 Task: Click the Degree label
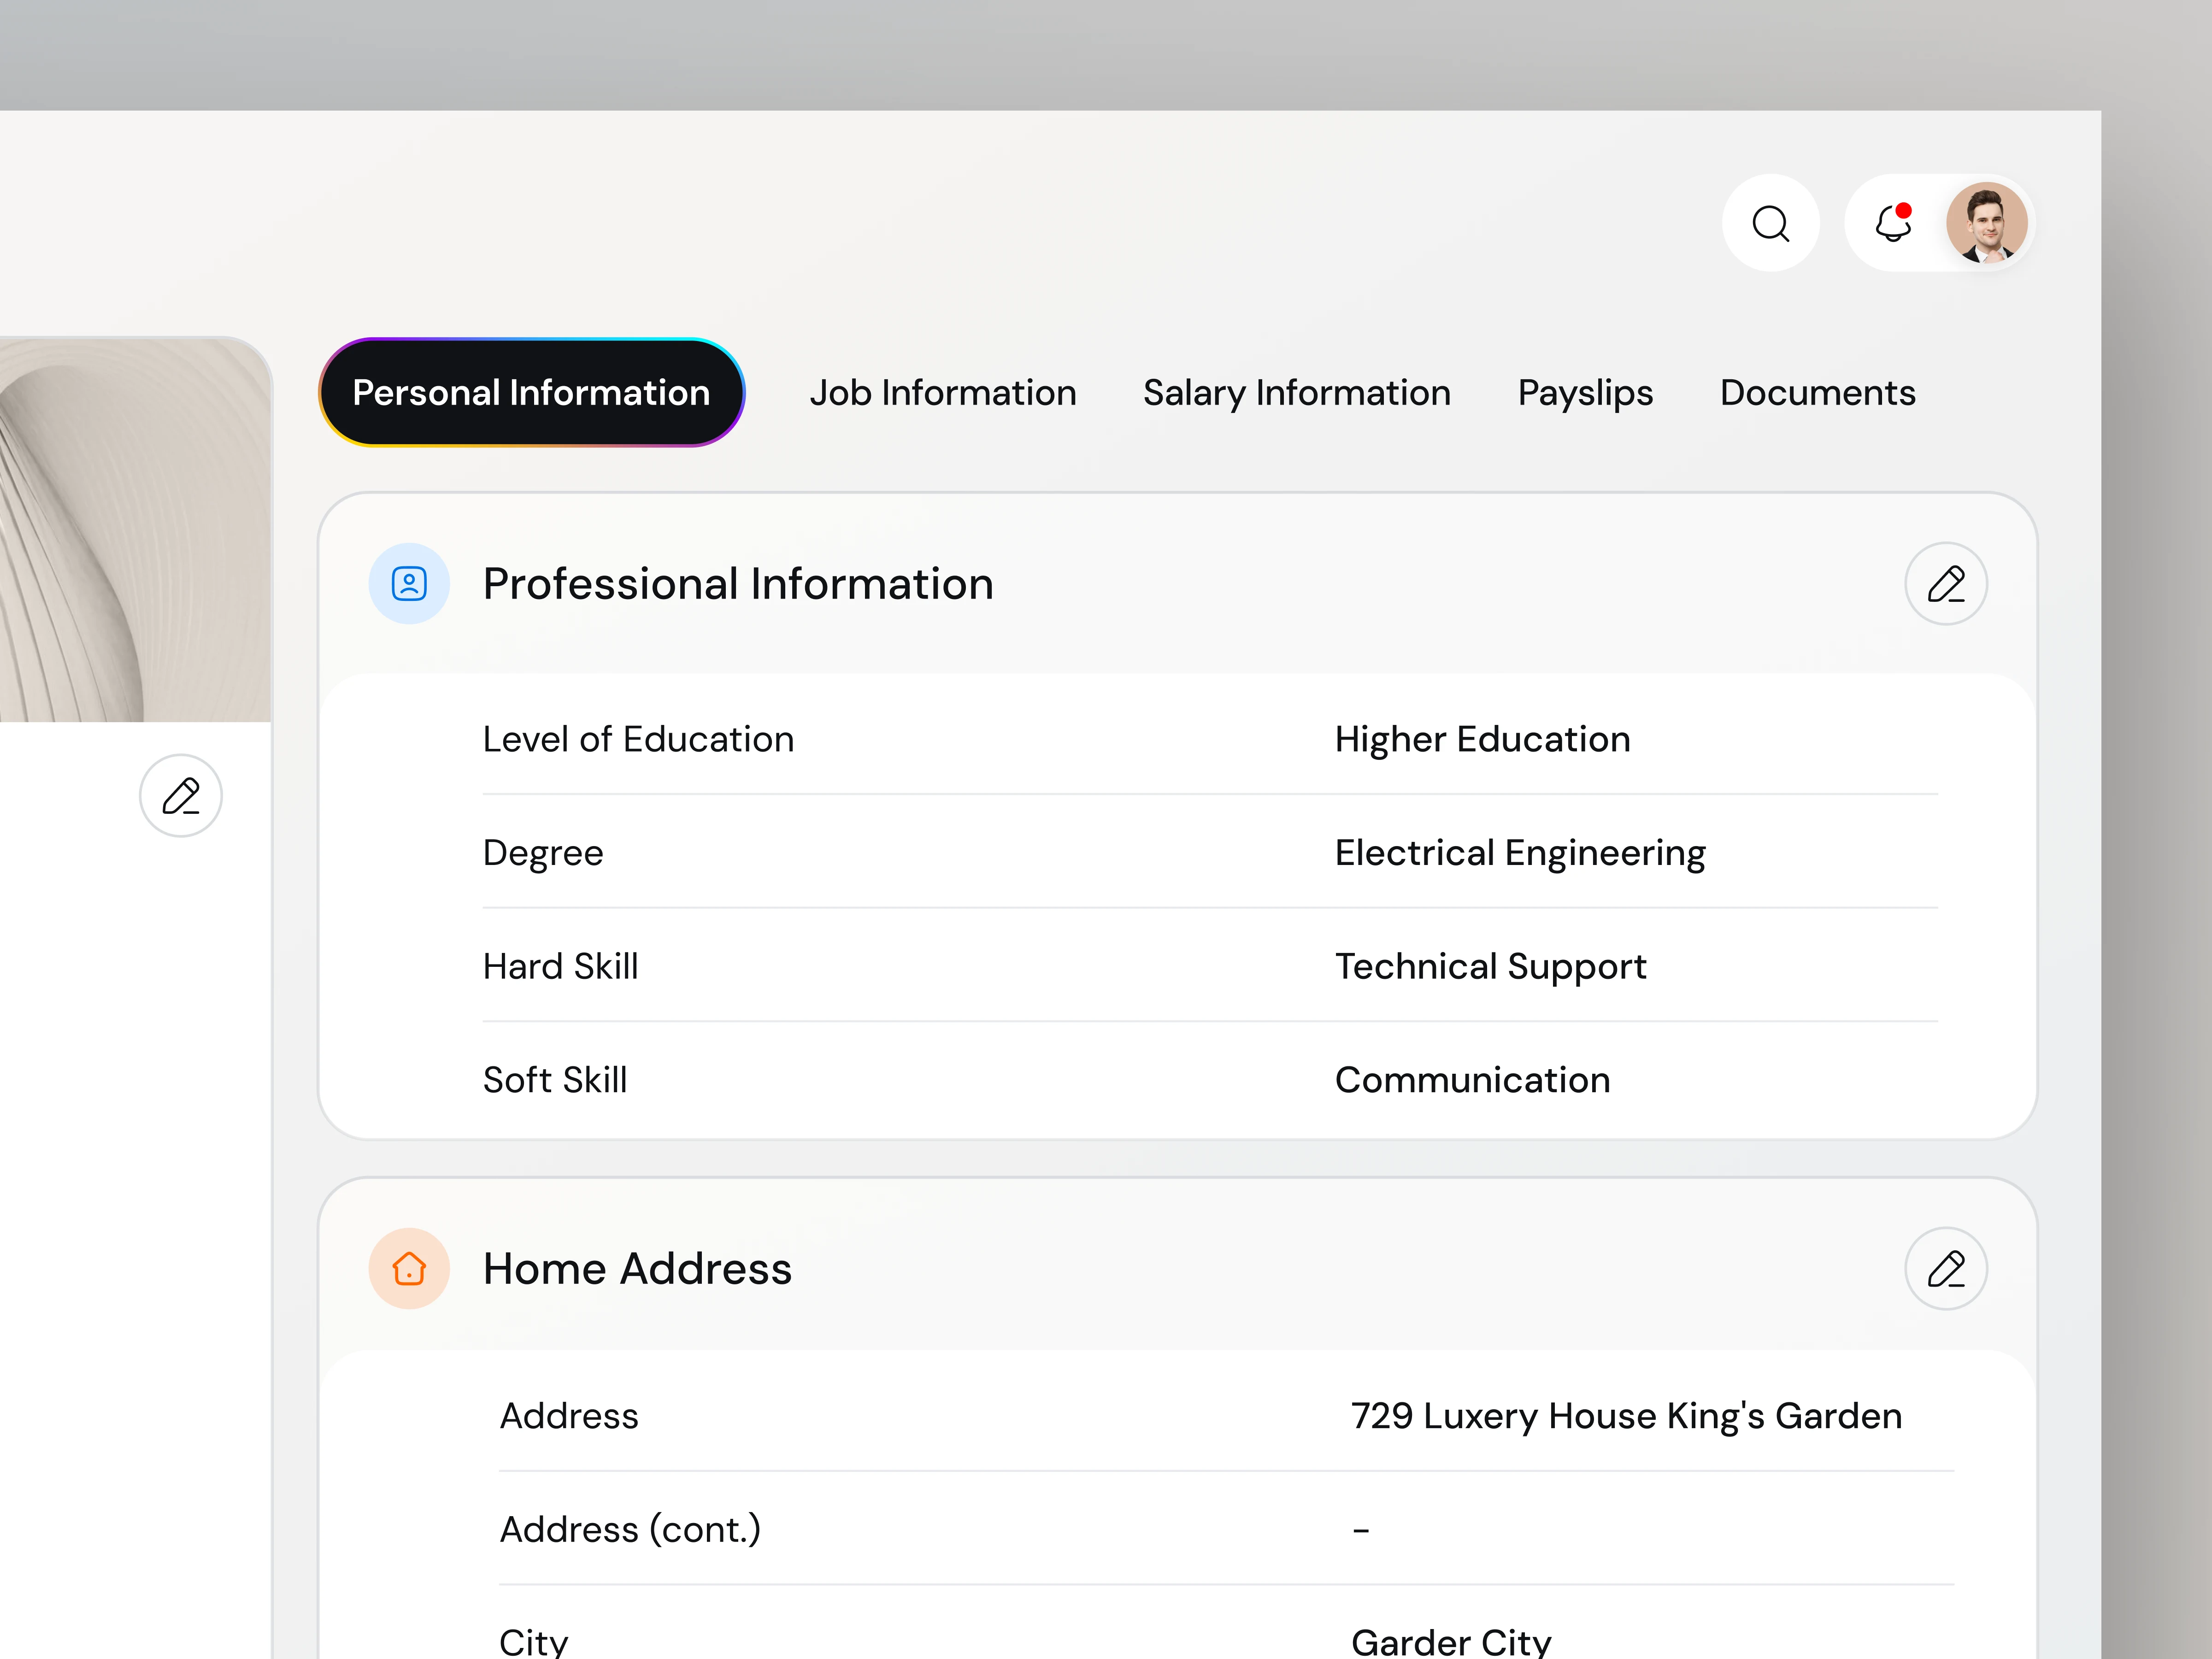543,853
